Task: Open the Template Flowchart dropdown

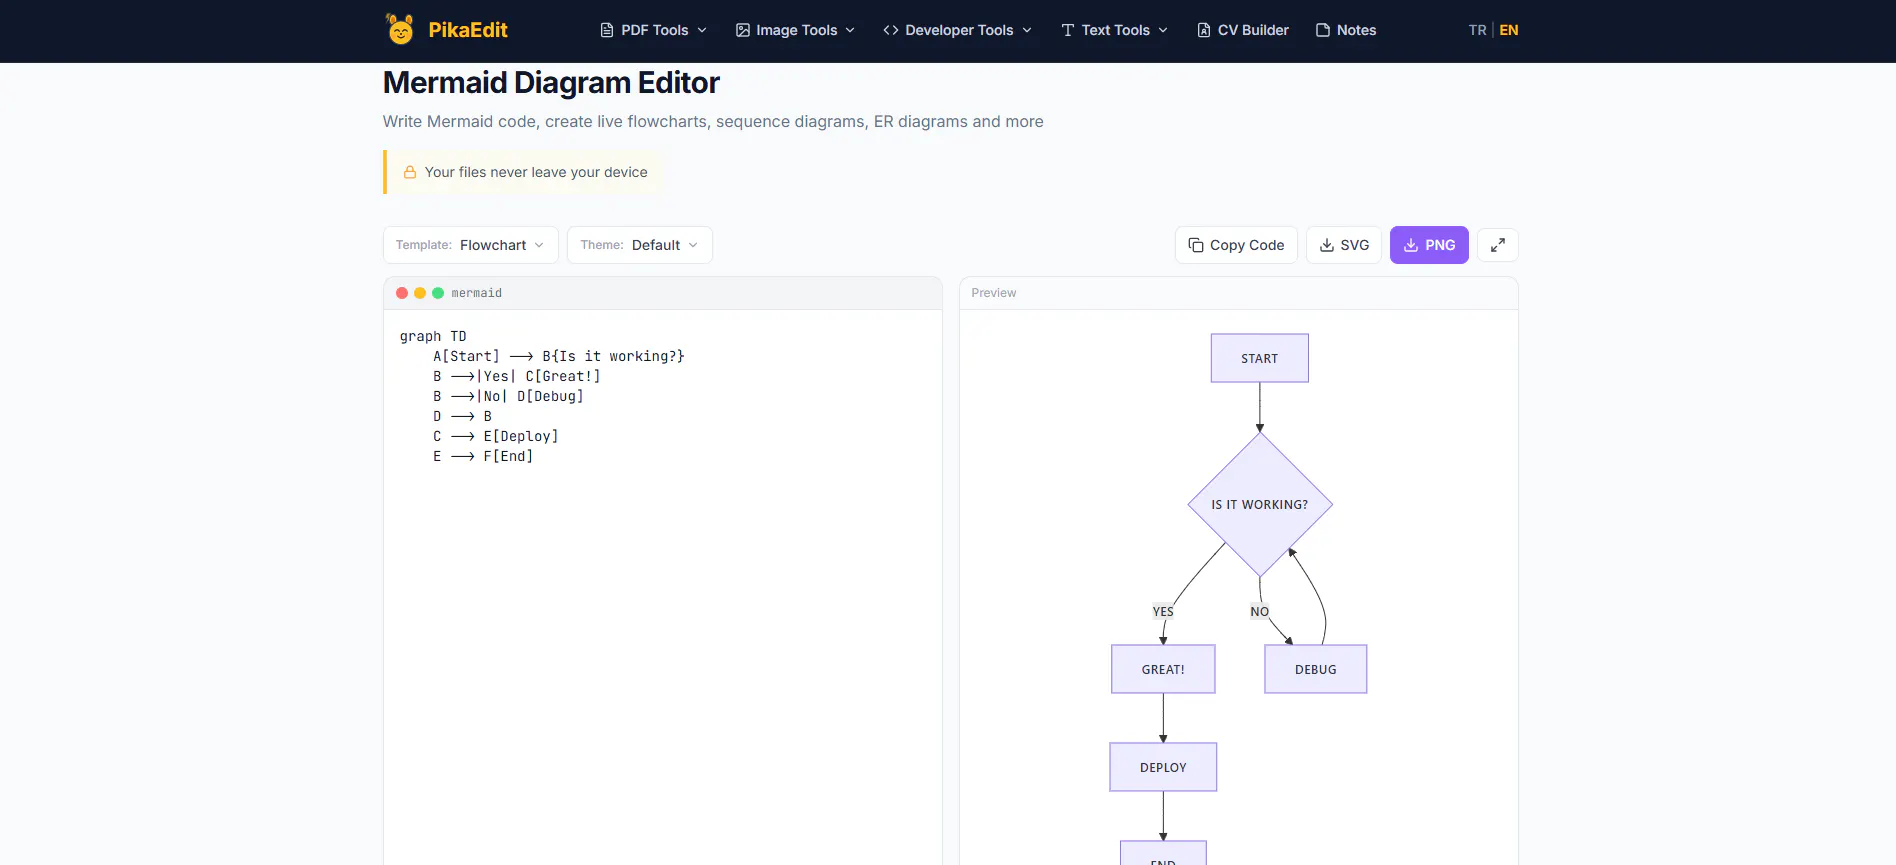Action: tap(470, 245)
